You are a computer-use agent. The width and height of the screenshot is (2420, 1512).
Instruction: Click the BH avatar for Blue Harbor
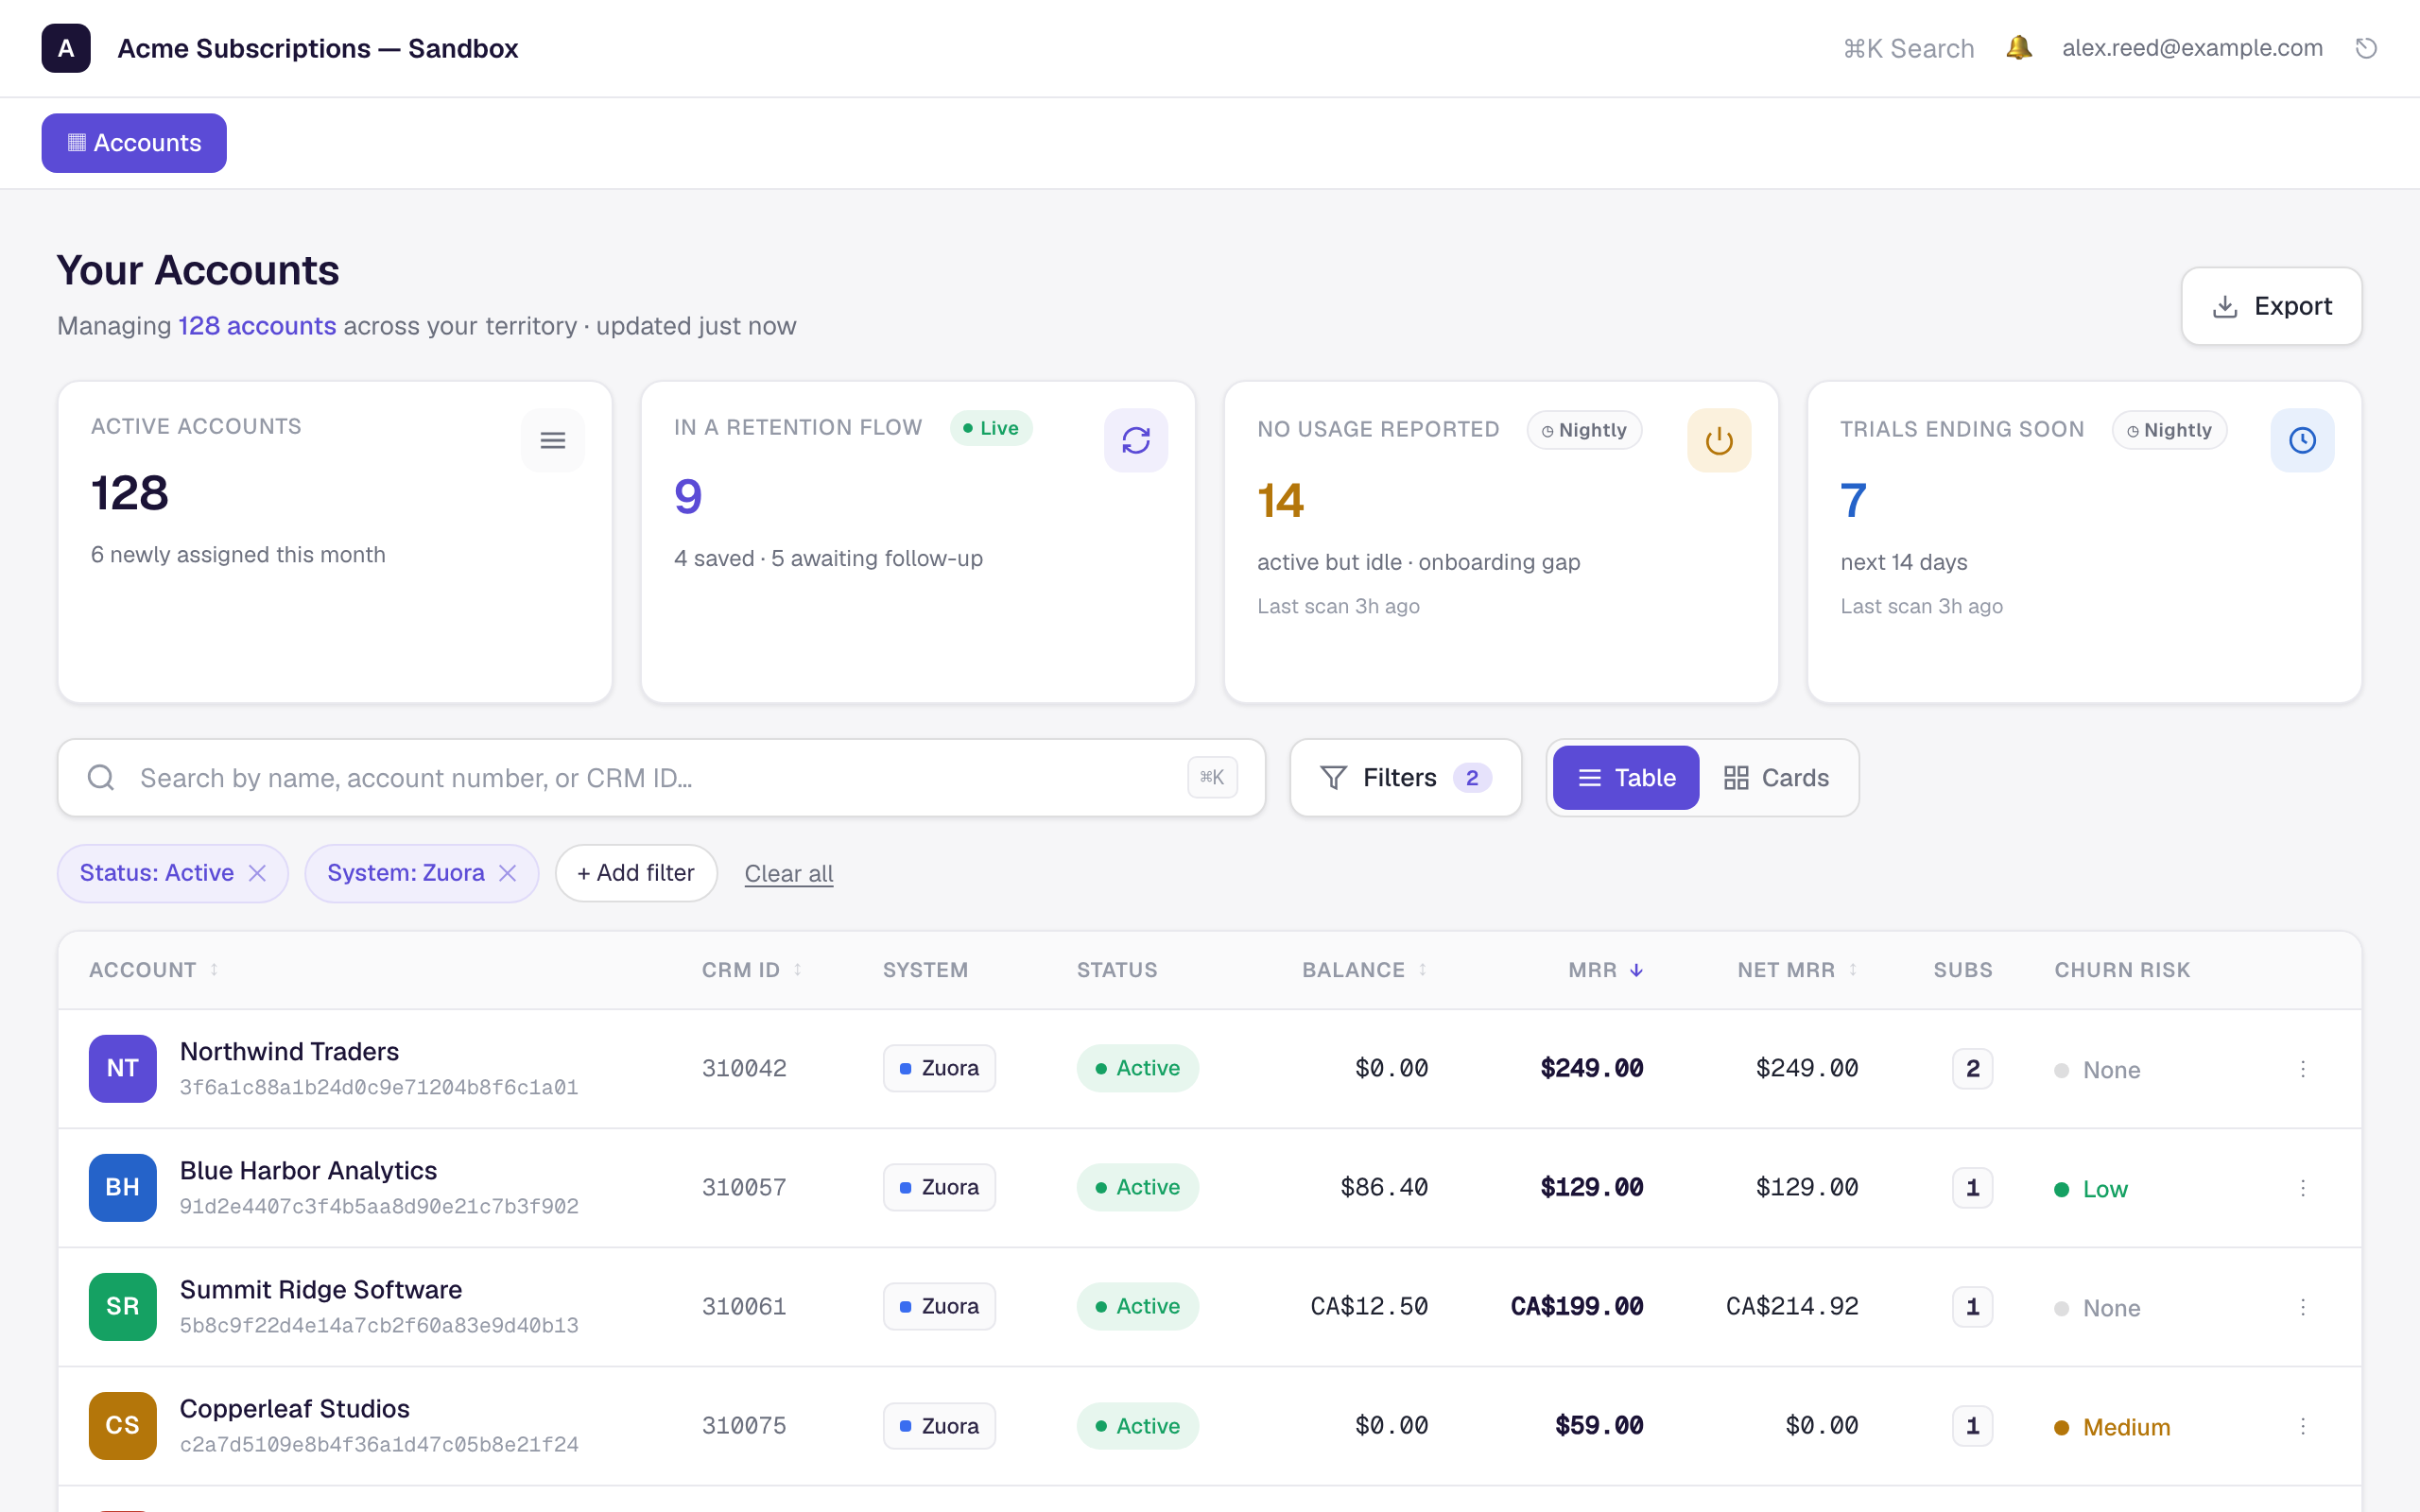pyautogui.click(x=123, y=1188)
